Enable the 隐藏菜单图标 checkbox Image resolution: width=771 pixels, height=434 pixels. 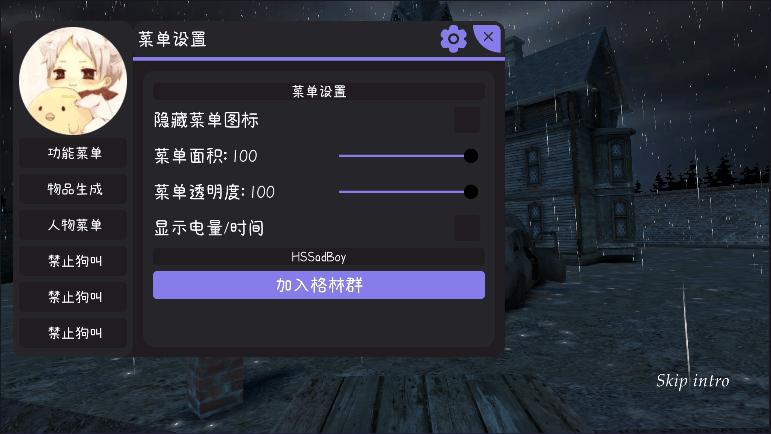point(467,120)
